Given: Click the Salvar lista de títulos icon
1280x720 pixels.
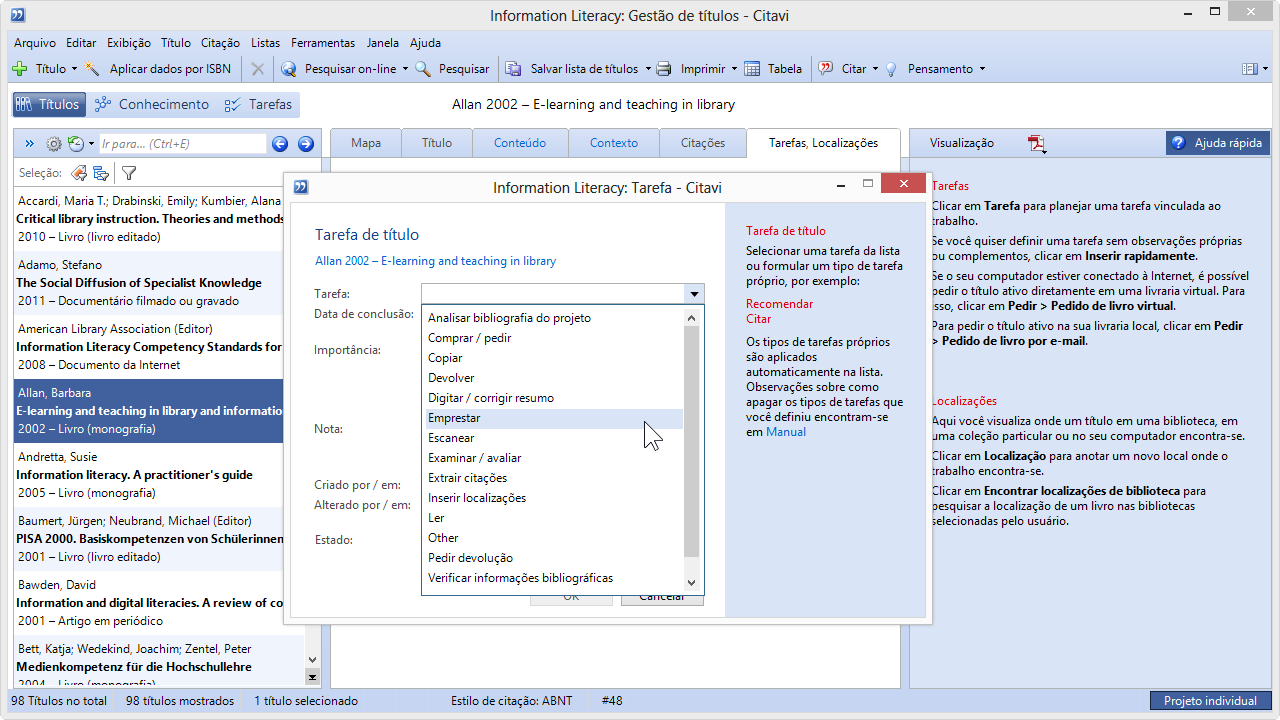Looking at the screenshot, I should point(514,69).
